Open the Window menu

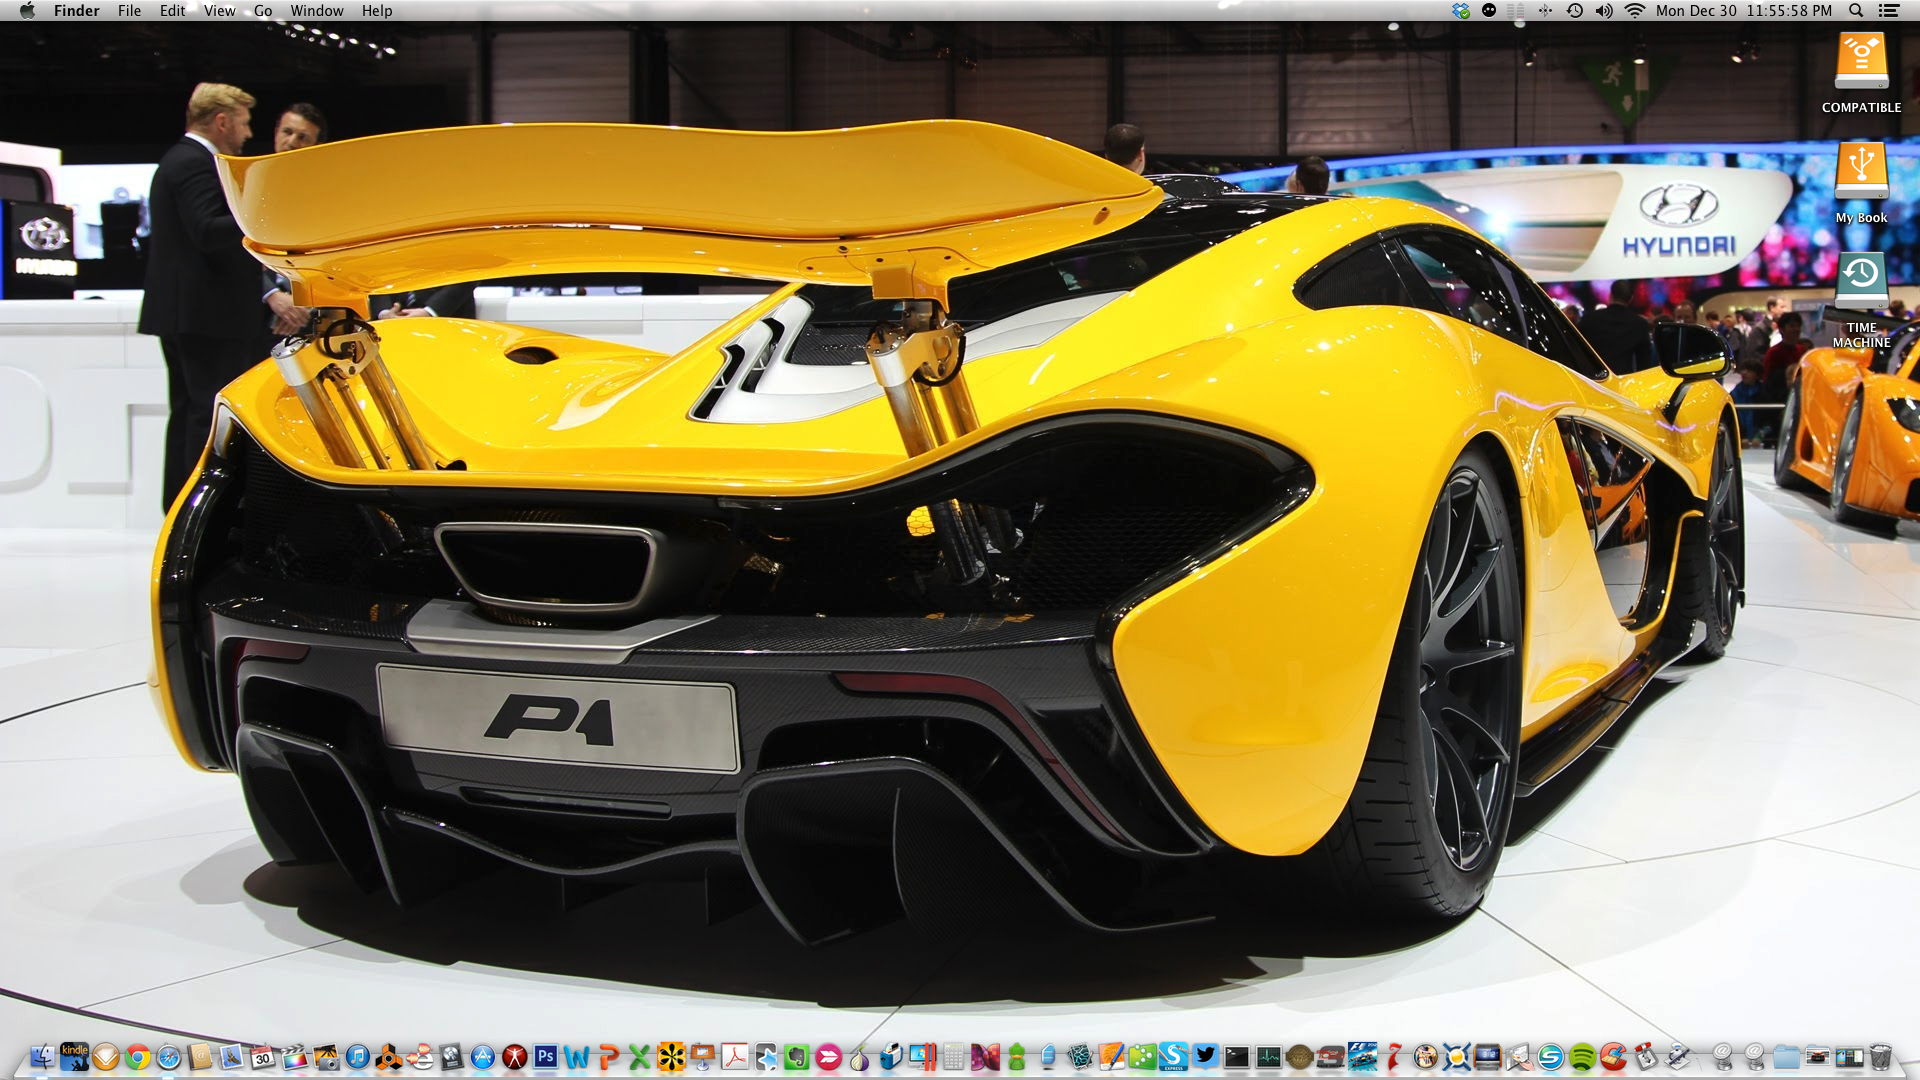pyautogui.click(x=316, y=11)
